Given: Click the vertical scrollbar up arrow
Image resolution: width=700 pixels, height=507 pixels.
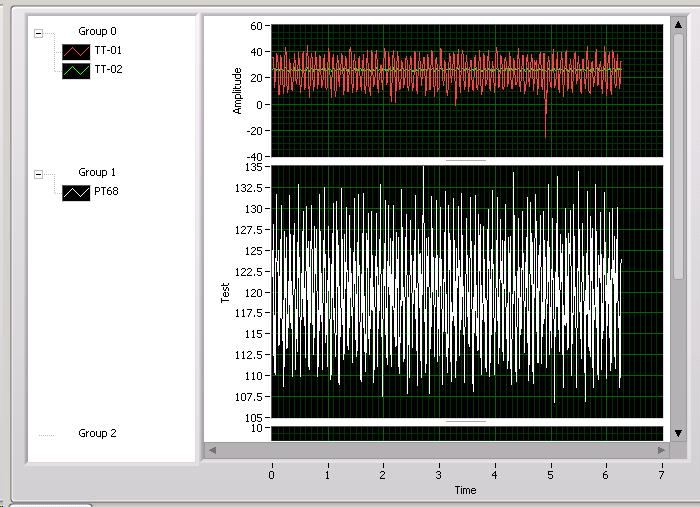Looking at the screenshot, I should coord(678,23).
